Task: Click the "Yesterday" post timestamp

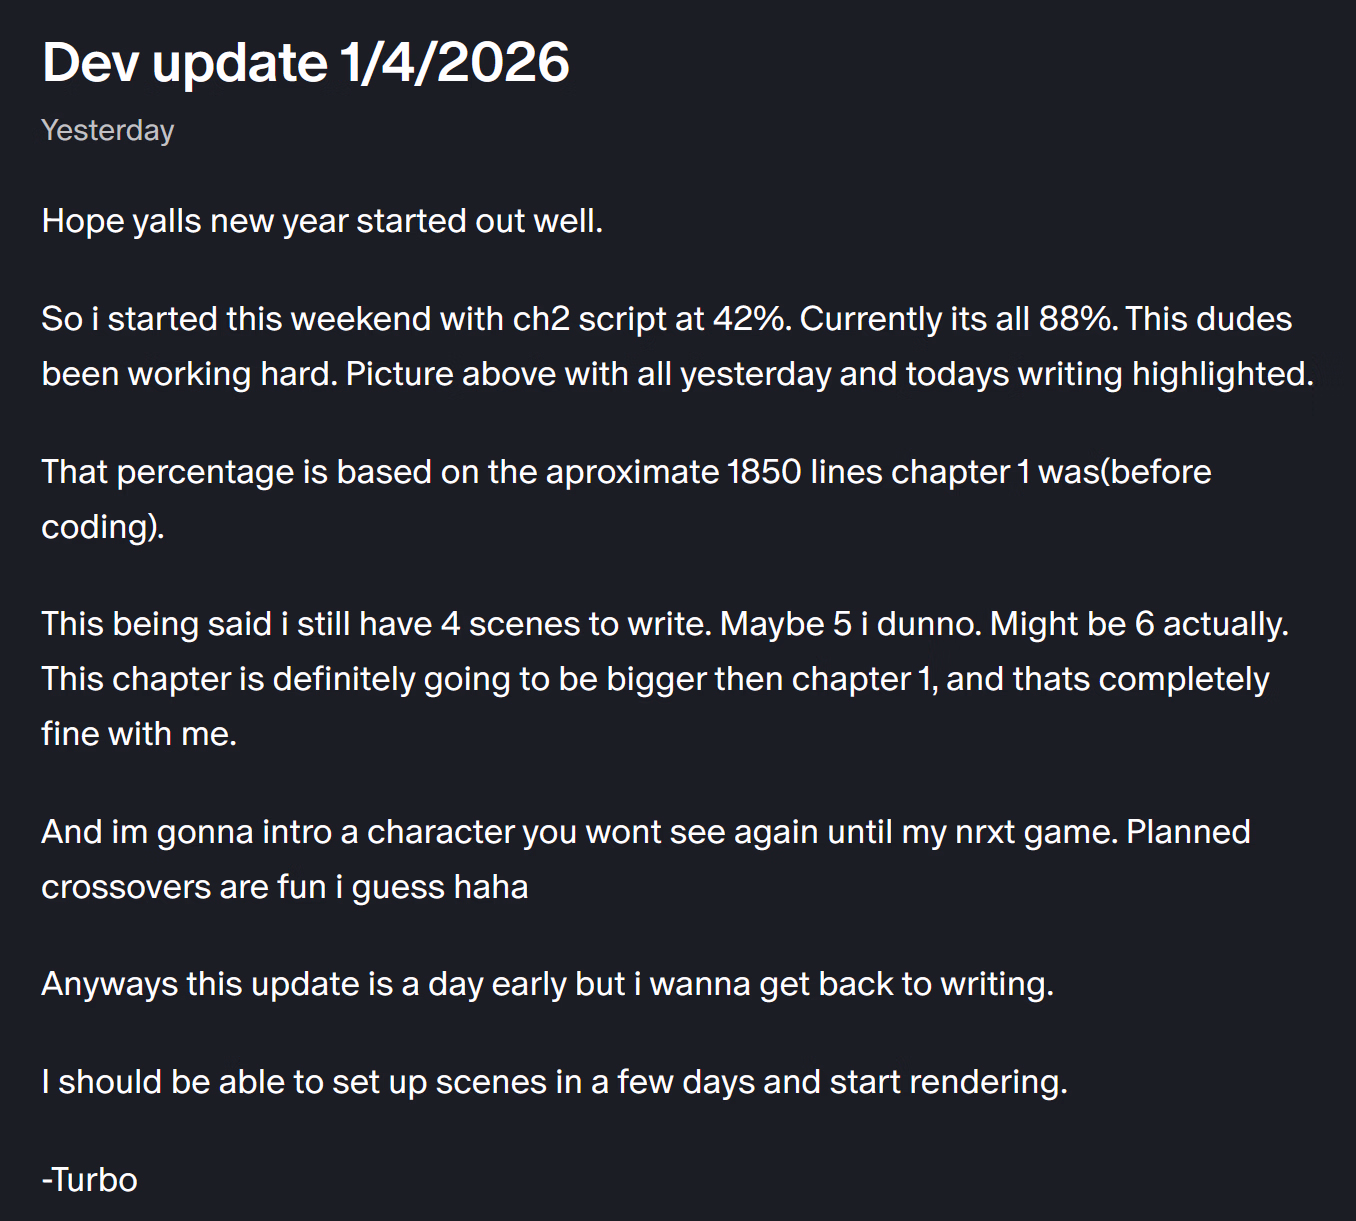Action: (x=108, y=130)
